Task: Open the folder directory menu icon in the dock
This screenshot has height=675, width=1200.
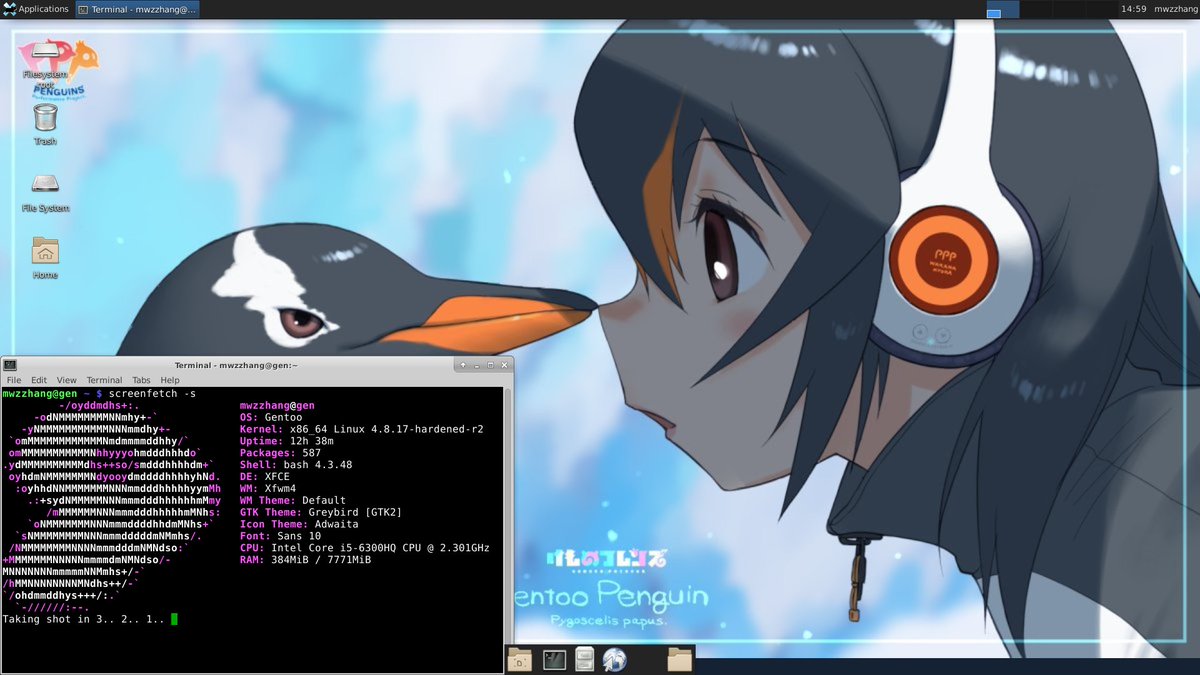Action: (680, 659)
